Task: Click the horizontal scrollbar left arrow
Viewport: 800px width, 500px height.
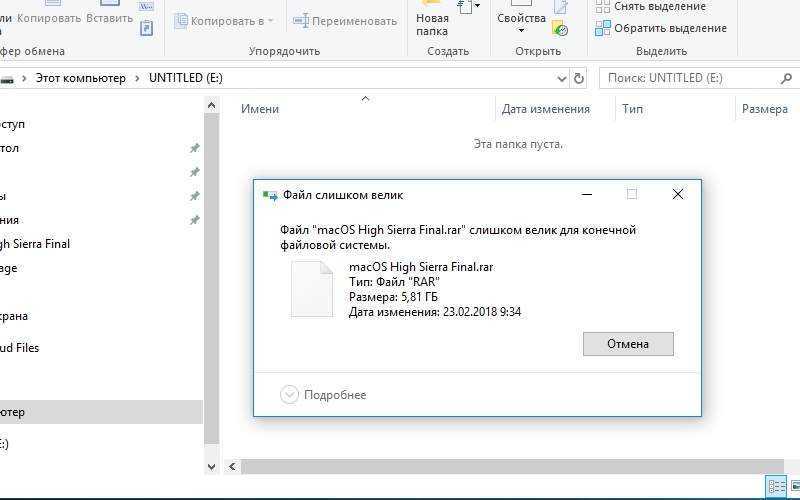Action: [x=232, y=466]
